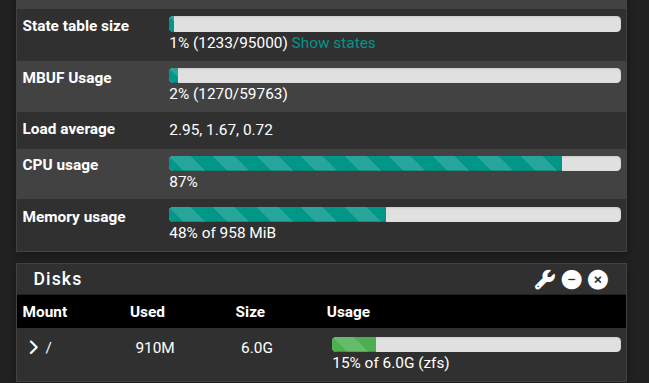This screenshot has height=383, width=649.
Task: Click the 15% of 6.0G (zfs) label
Action: pos(391,363)
